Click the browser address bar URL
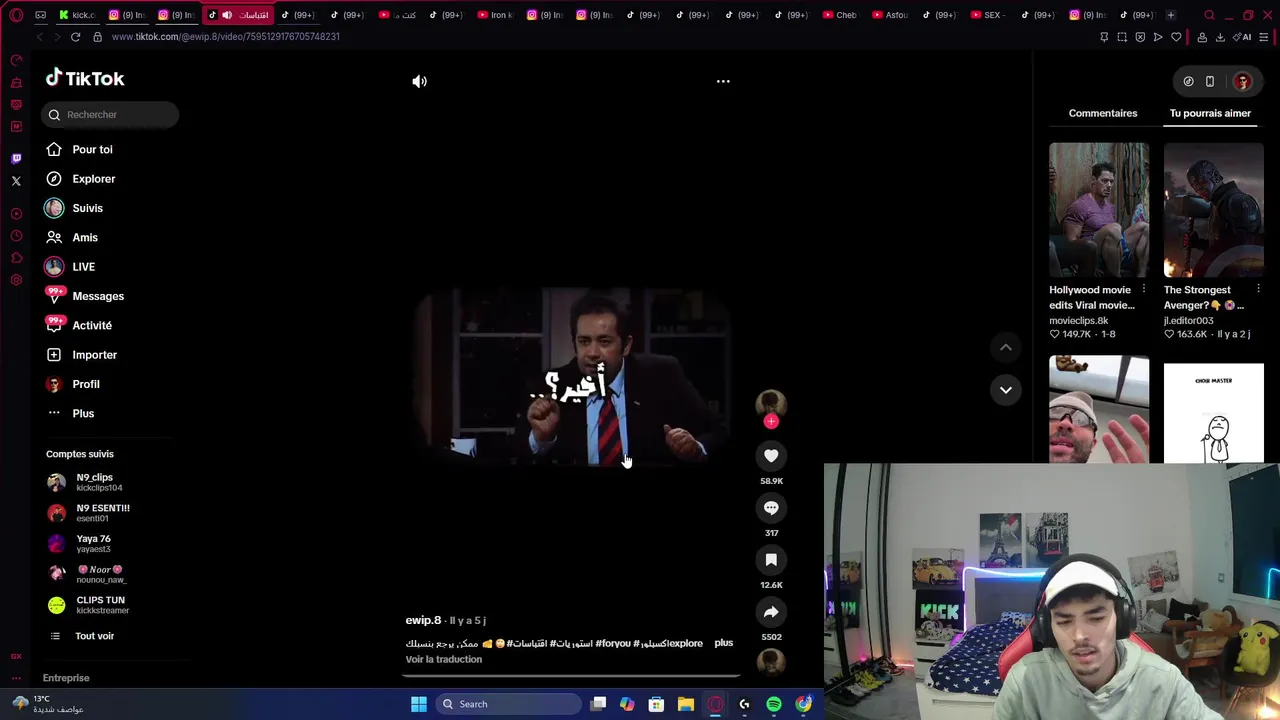This screenshot has height=720, width=1280. 226,37
